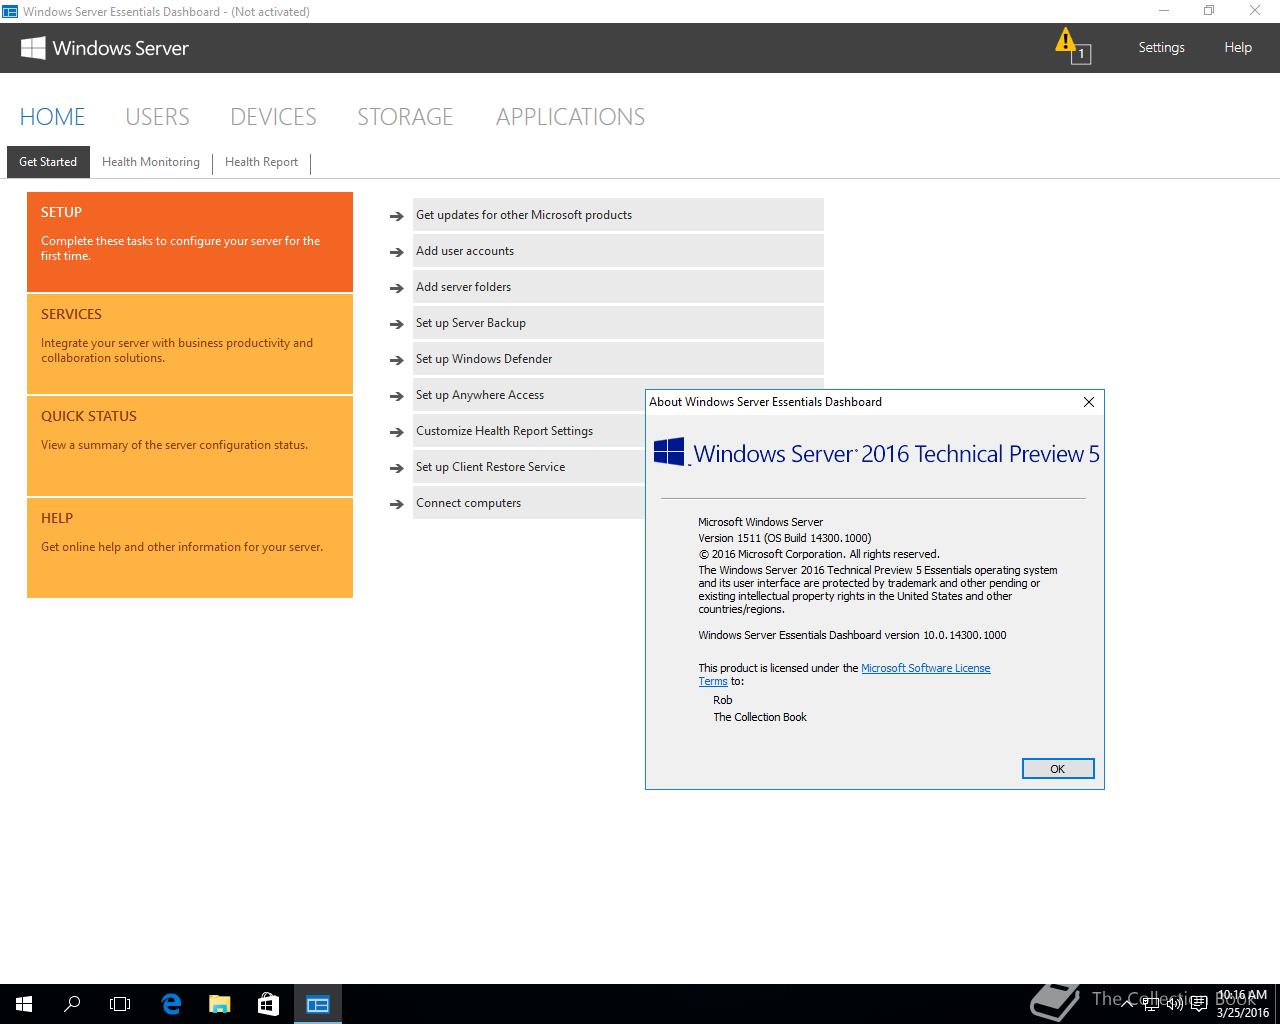Image resolution: width=1280 pixels, height=1024 pixels.
Task: Open the Health Monitoring tab
Action: [x=151, y=162]
